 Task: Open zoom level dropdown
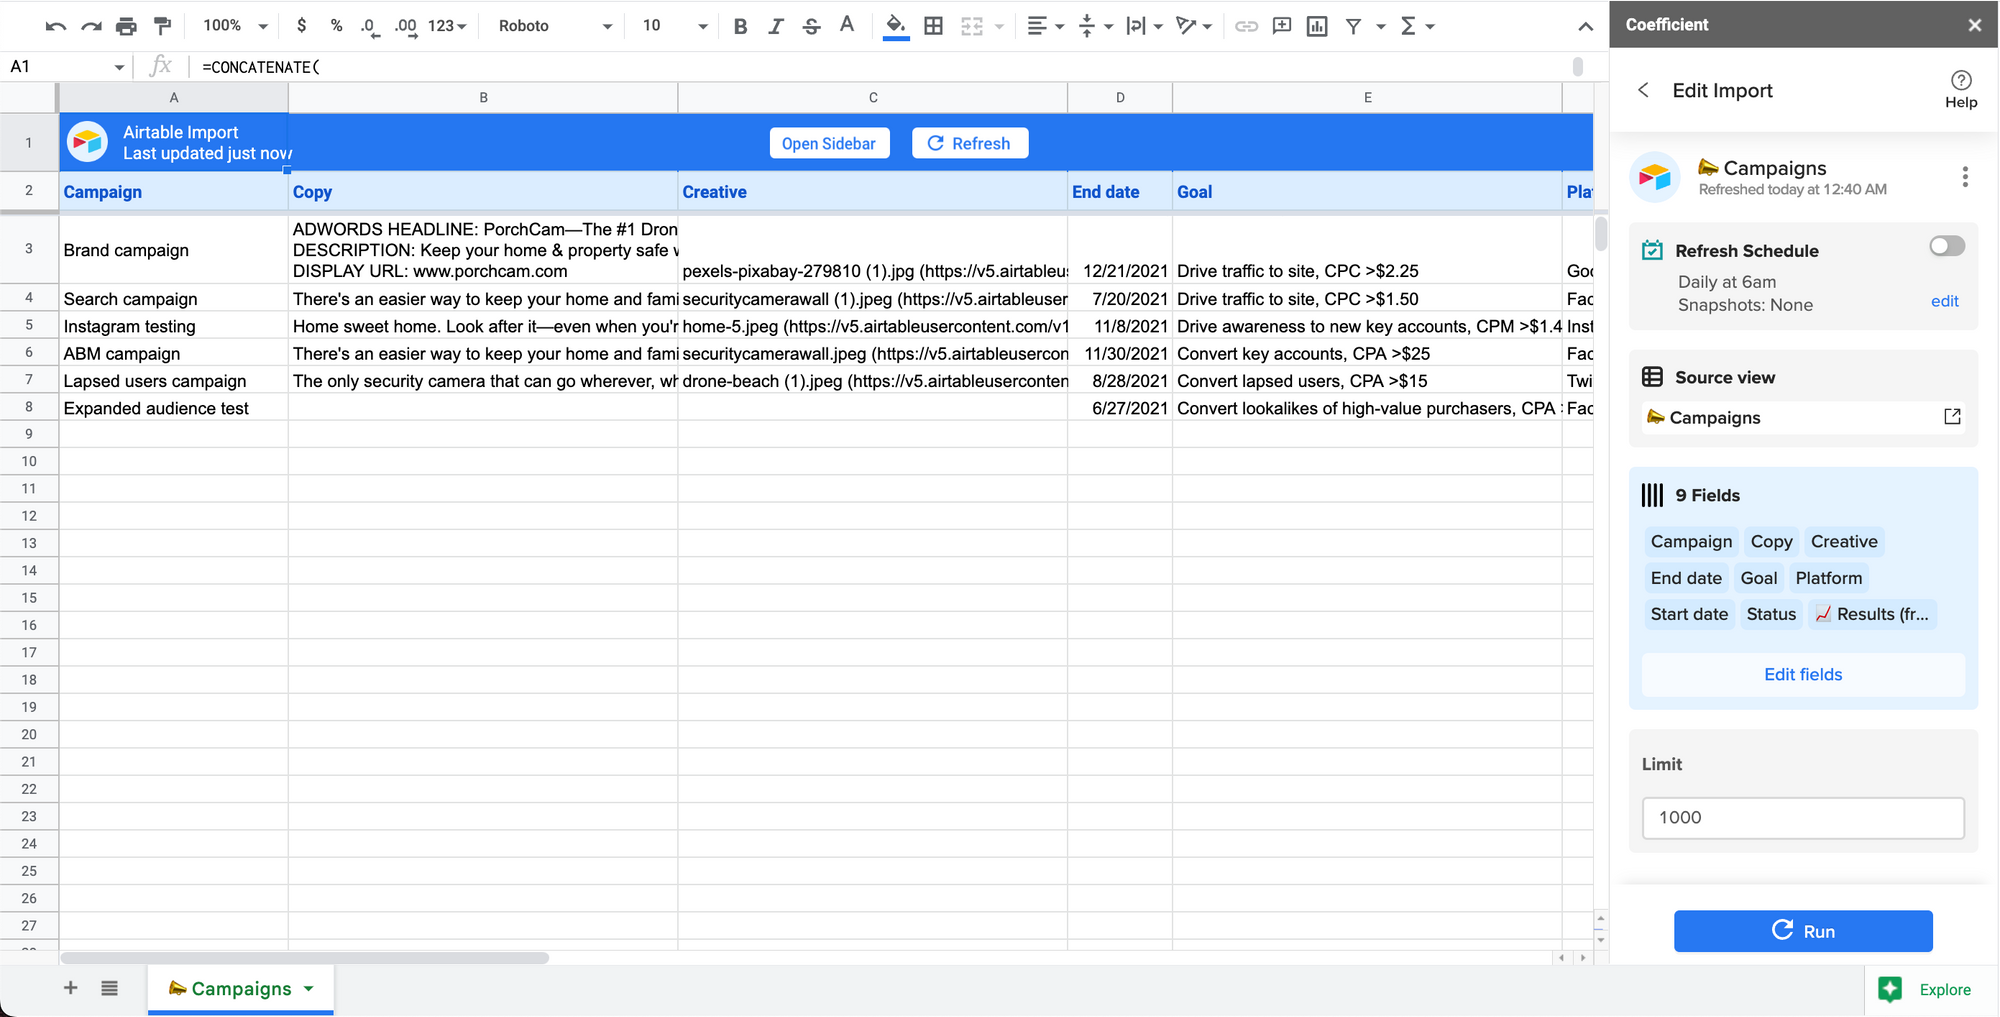(236, 26)
